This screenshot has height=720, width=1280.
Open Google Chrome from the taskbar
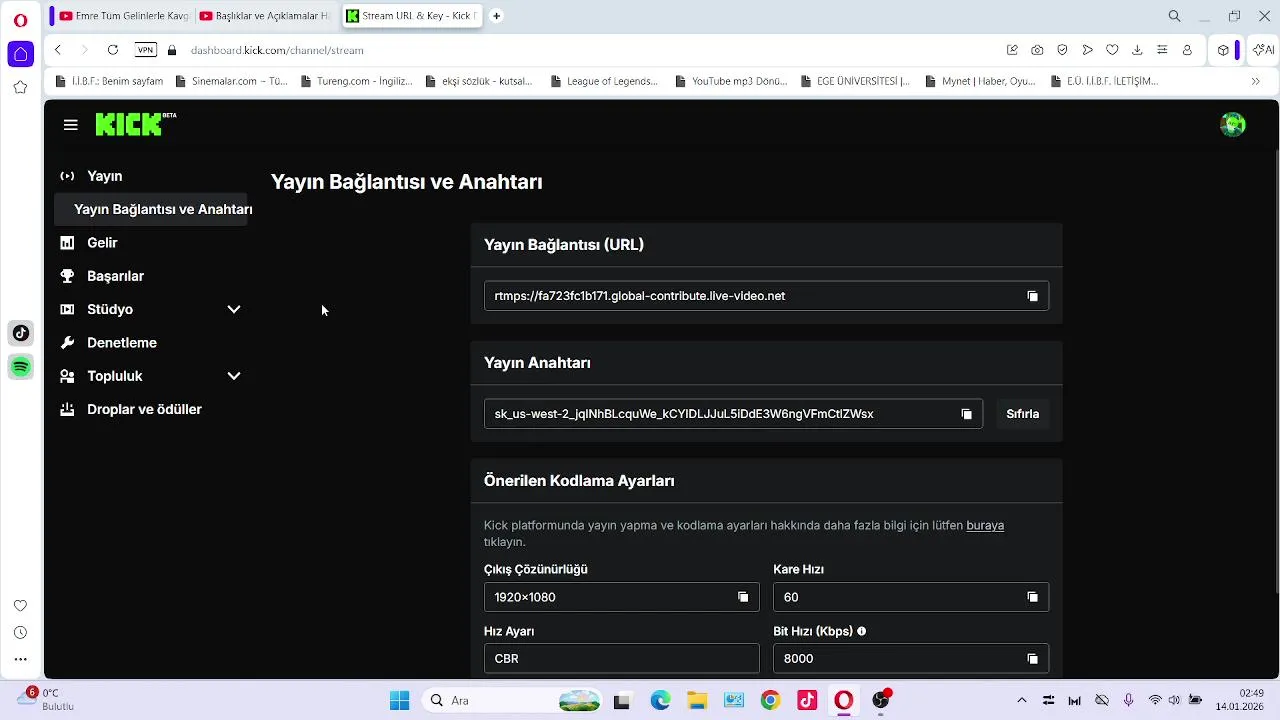click(770, 700)
